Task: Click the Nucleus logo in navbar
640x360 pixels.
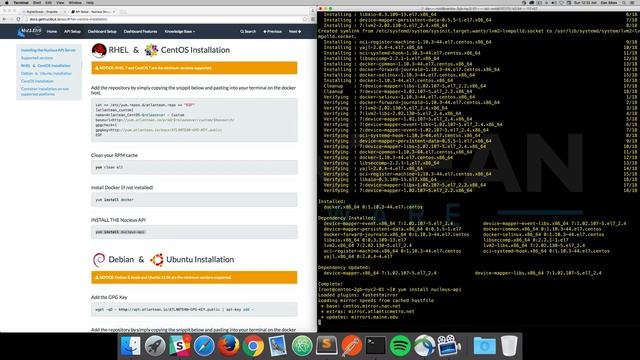Action: click(x=29, y=31)
